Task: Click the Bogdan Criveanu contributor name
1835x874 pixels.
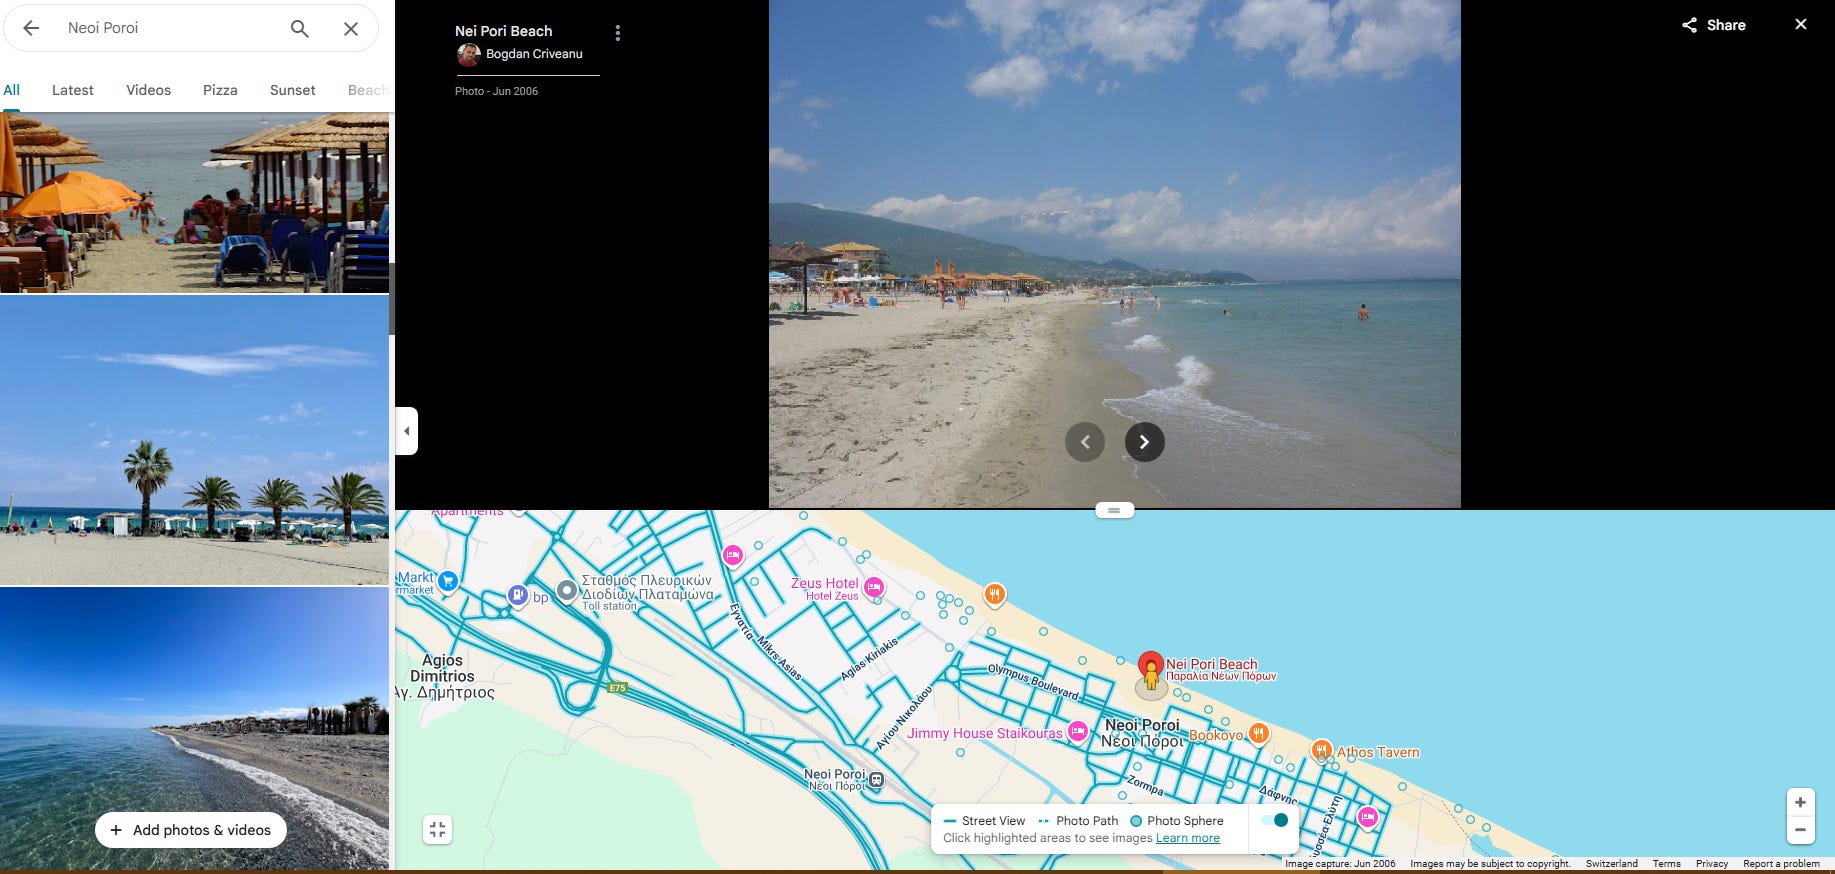Action: tap(534, 54)
